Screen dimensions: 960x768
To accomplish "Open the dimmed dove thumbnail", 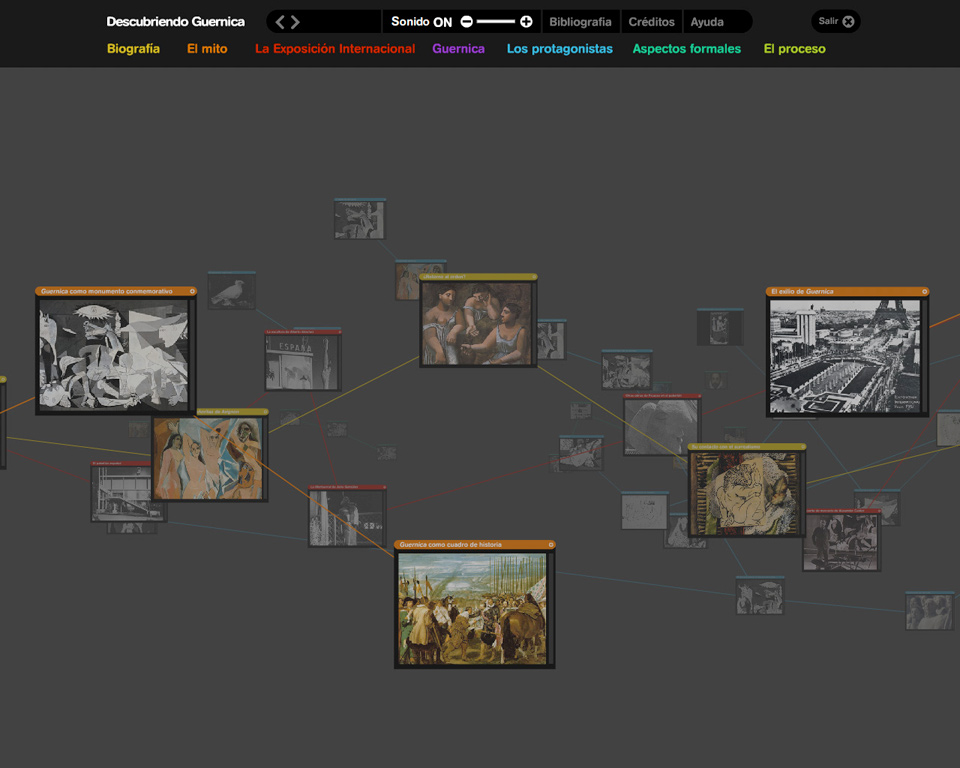I will click(x=231, y=291).
